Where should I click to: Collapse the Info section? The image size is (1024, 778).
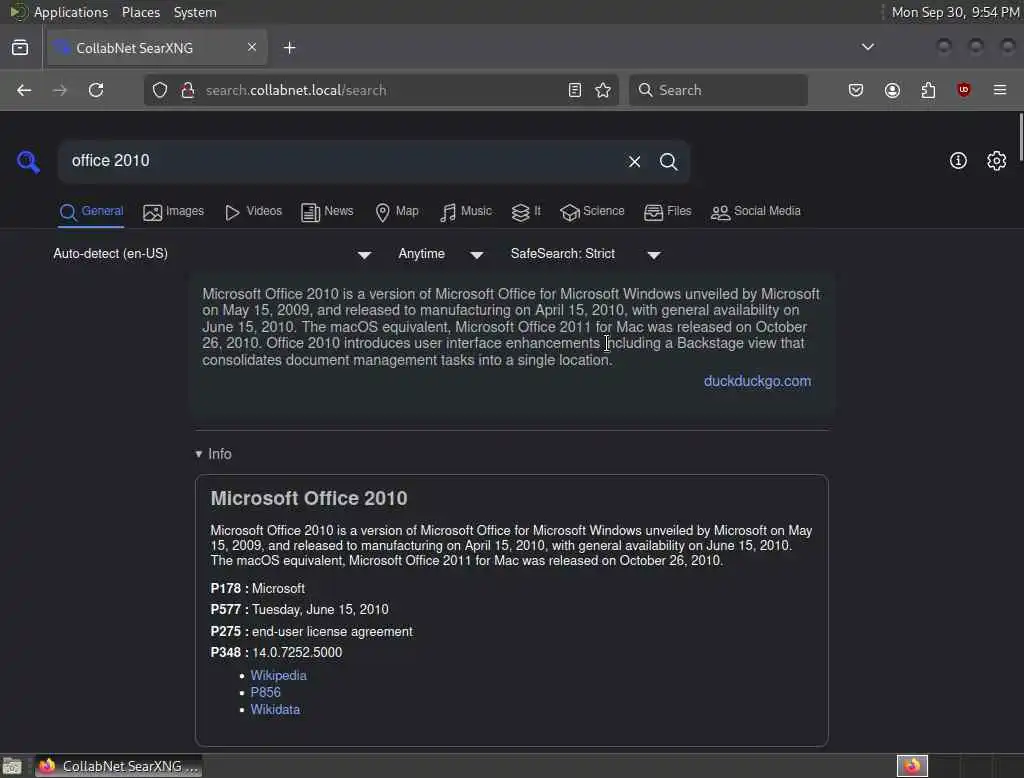pos(214,454)
